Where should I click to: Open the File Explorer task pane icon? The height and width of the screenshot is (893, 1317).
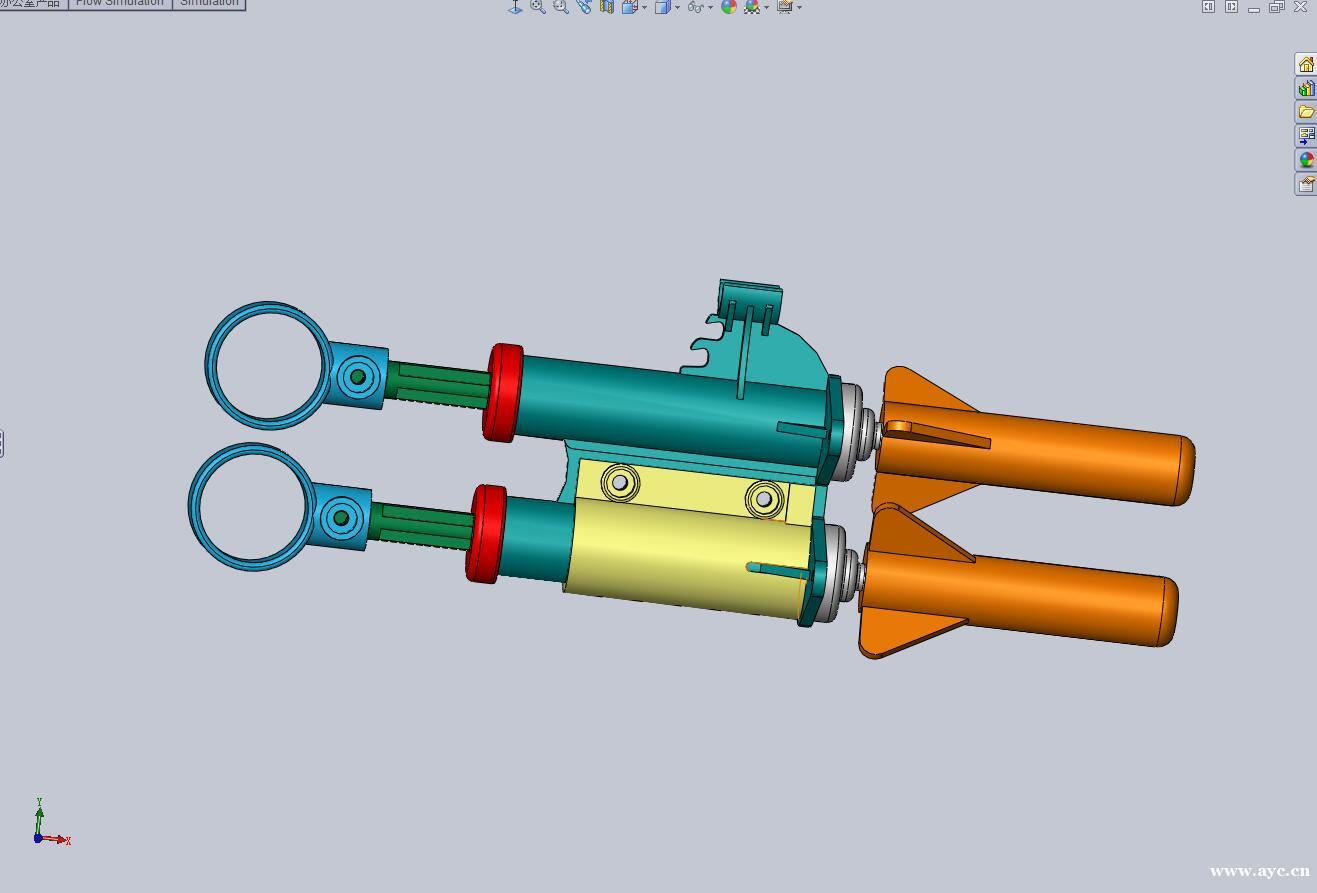point(1306,111)
